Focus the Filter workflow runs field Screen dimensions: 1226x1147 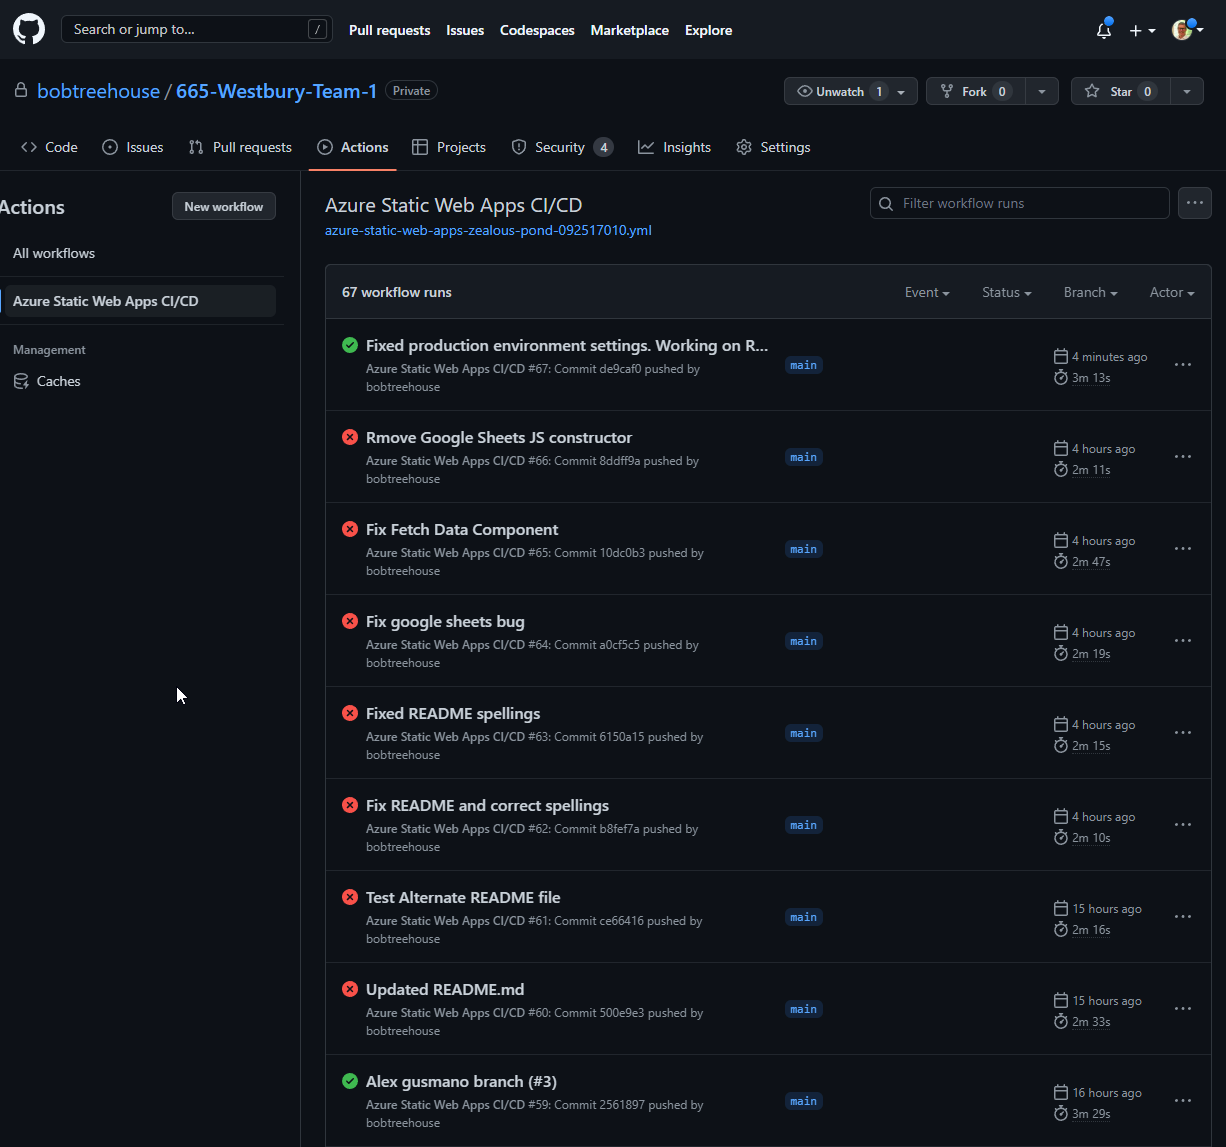coord(1020,203)
